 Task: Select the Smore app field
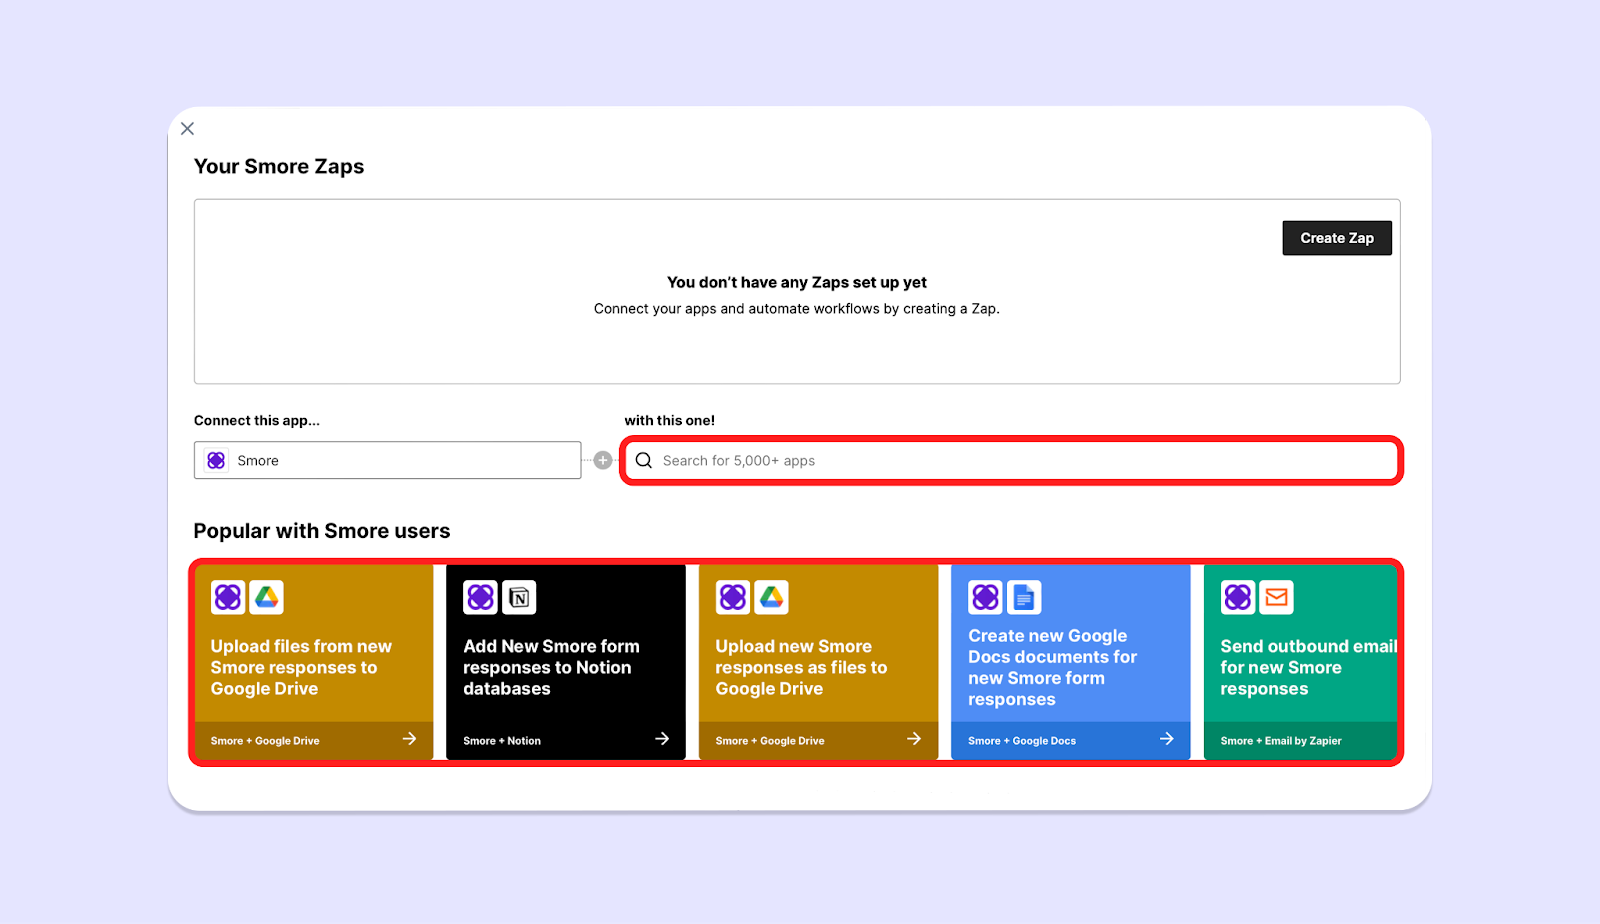[387, 460]
